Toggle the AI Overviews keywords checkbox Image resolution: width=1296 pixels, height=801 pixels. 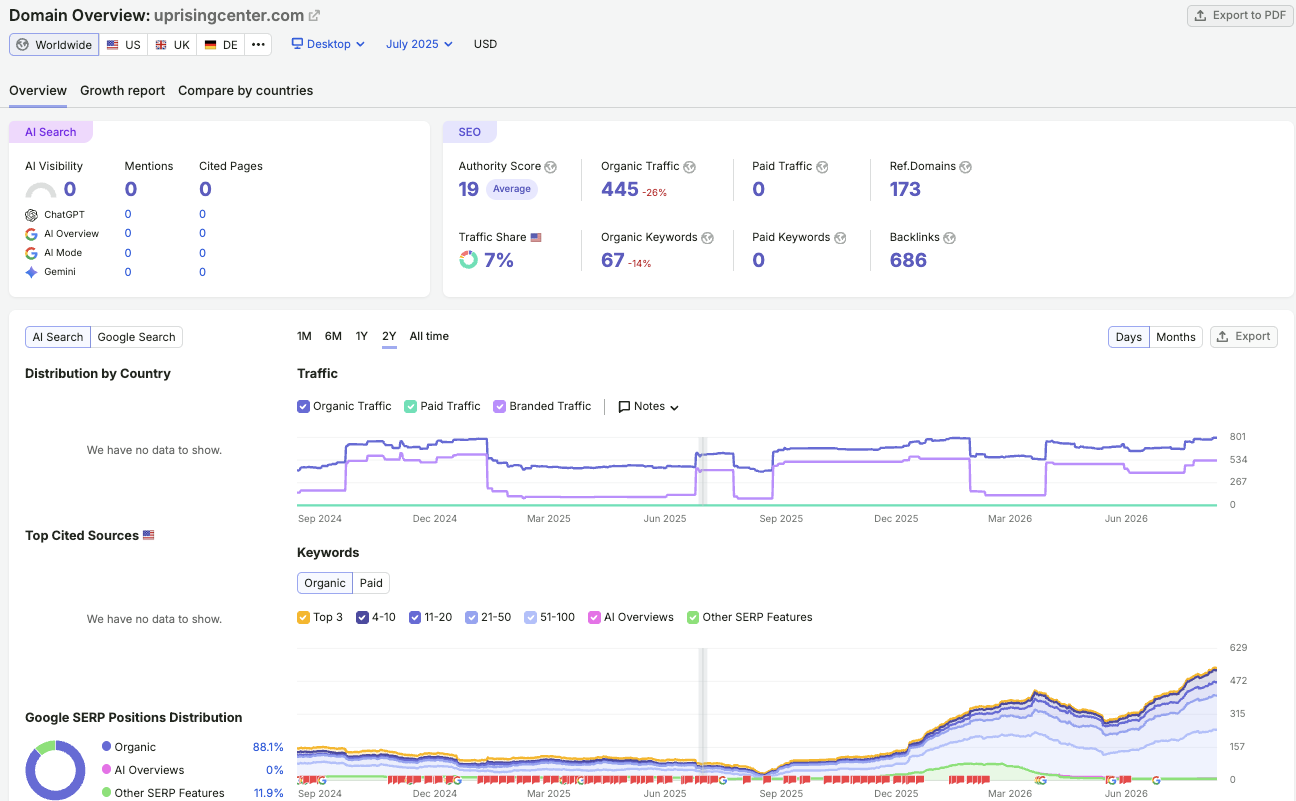pyautogui.click(x=594, y=618)
